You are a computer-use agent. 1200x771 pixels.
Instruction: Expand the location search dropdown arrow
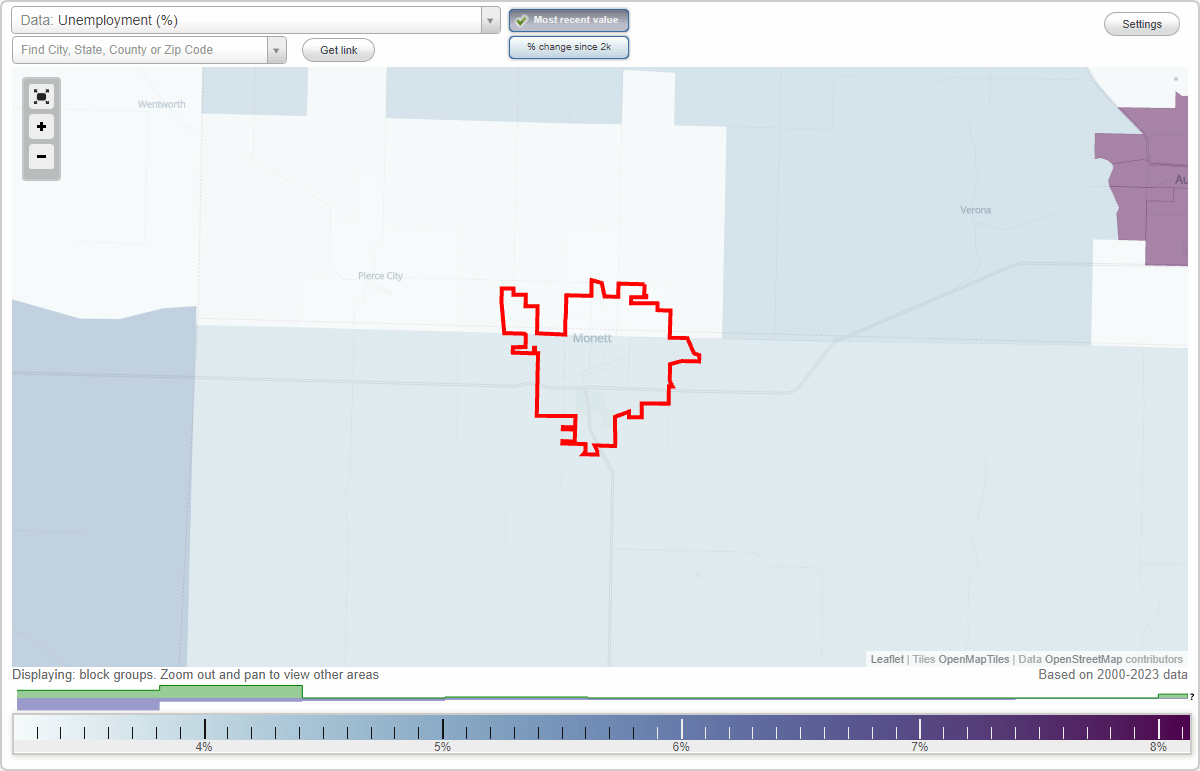(x=277, y=50)
